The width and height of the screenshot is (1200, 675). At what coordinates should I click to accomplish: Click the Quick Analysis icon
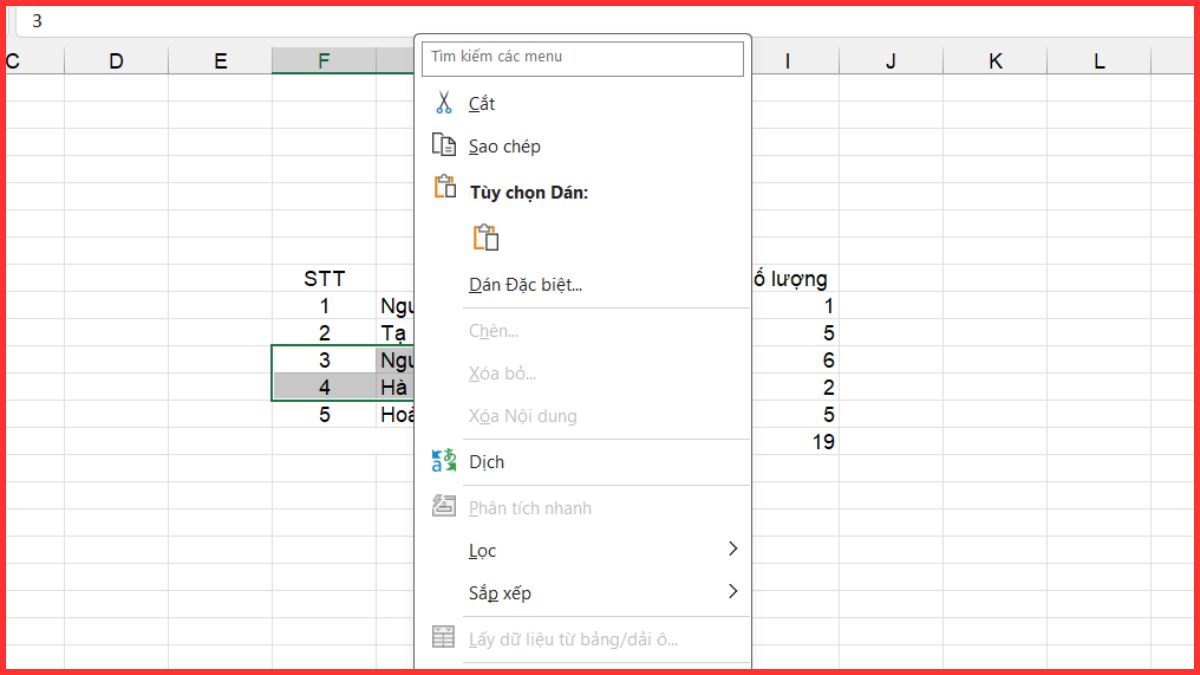click(443, 507)
